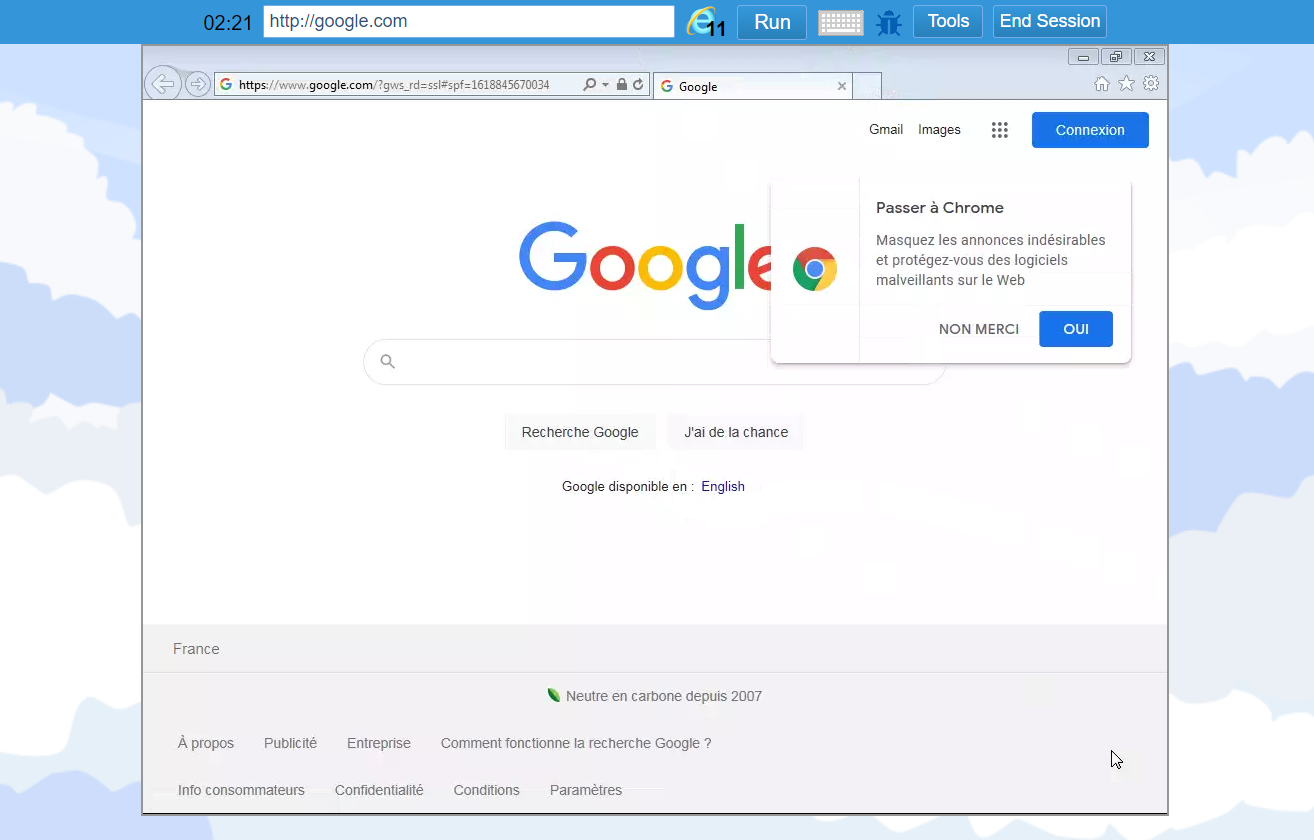Minimize the IE window
This screenshot has width=1314, height=840.
pyautogui.click(x=1083, y=57)
